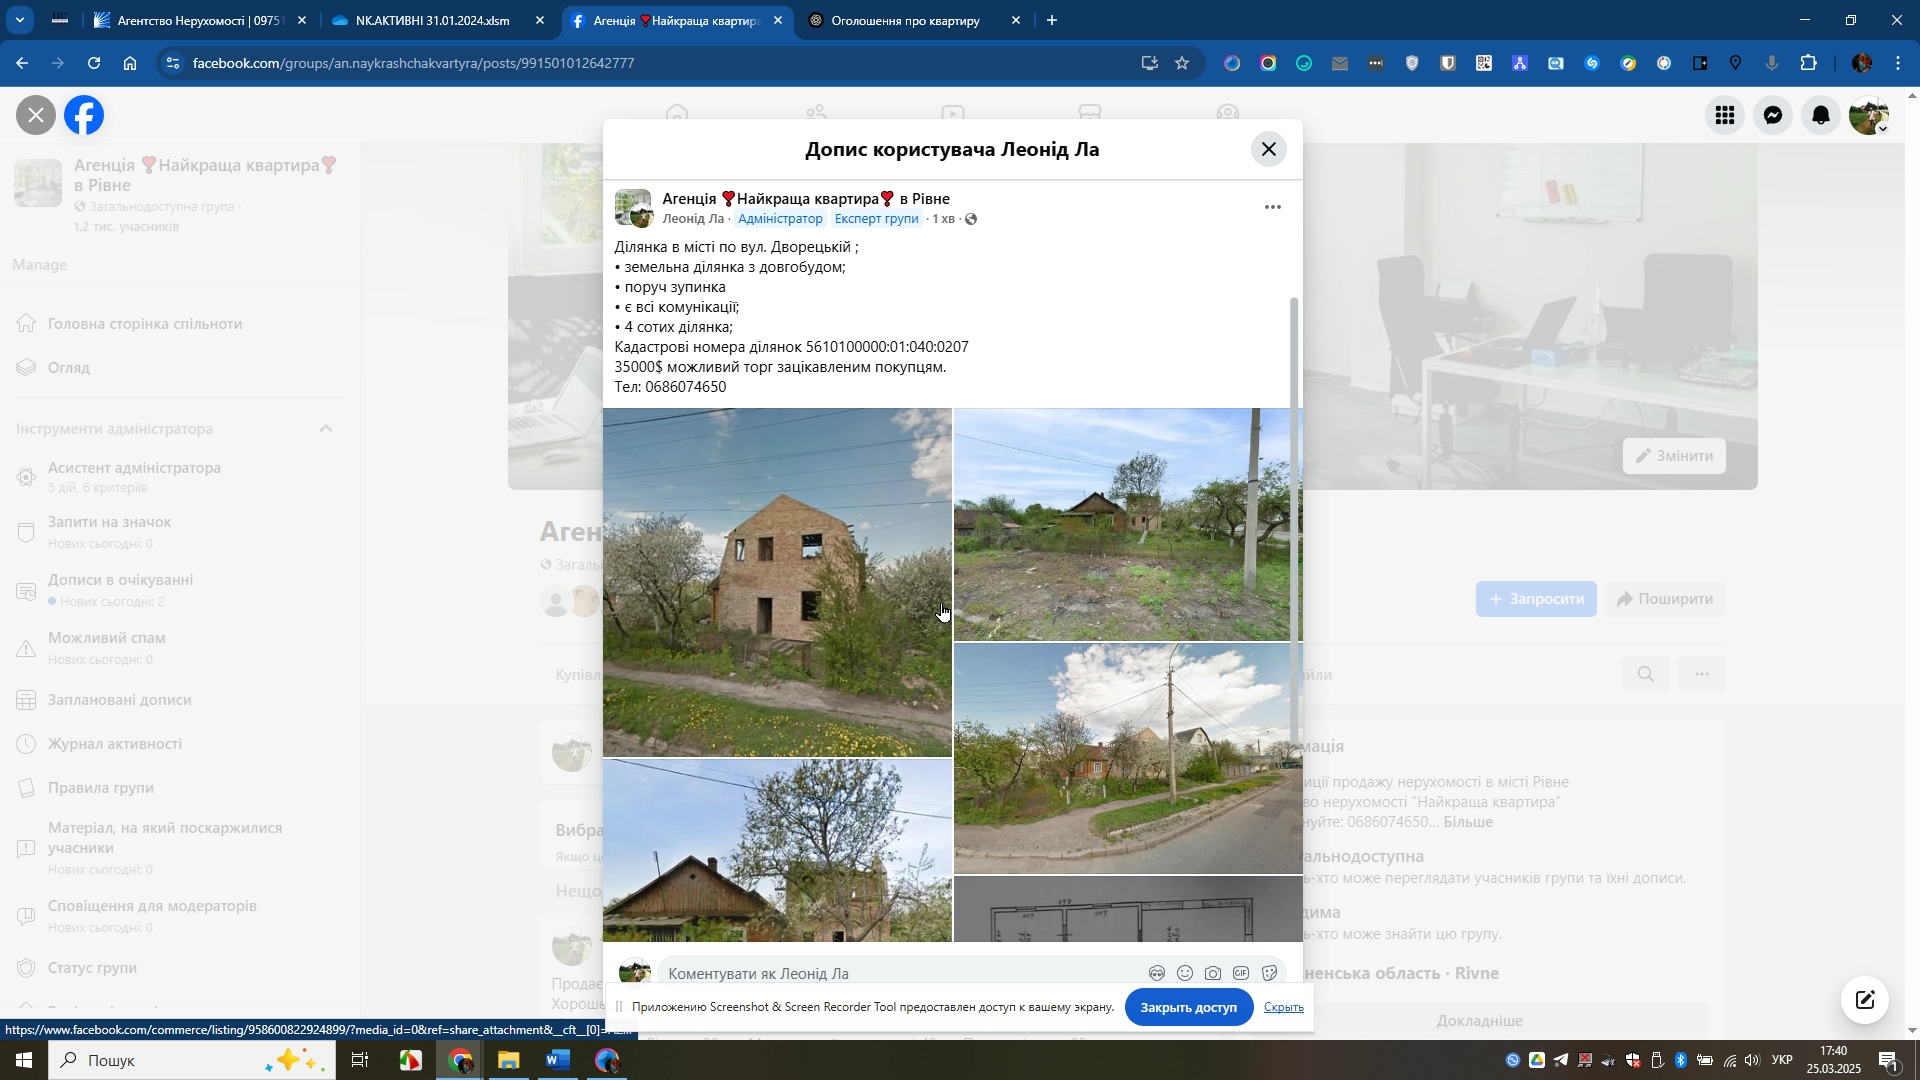This screenshot has width=1920, height=1080.
Task: Open Word from the taskbar
Action: [558, 1060]
